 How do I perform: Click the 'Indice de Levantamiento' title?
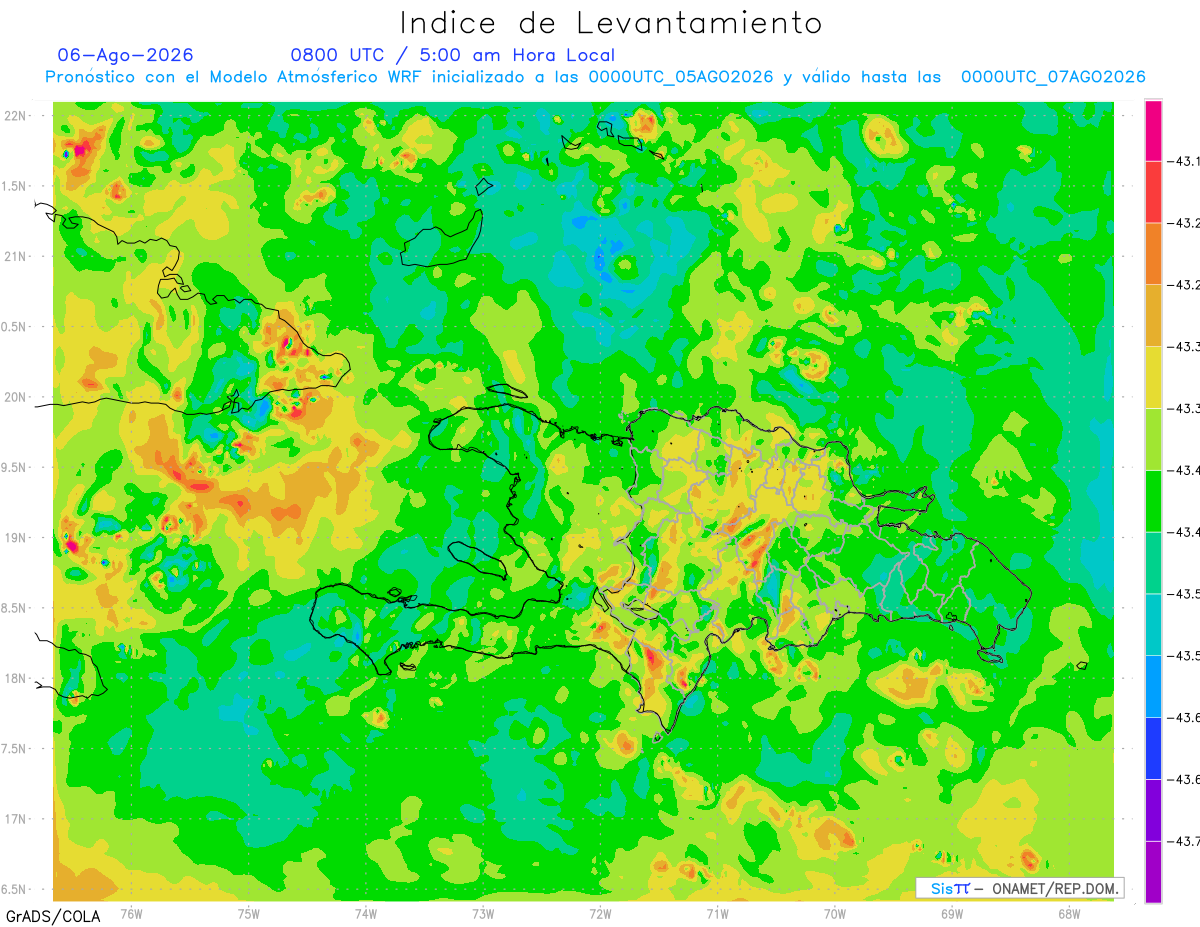click(611, 23)
